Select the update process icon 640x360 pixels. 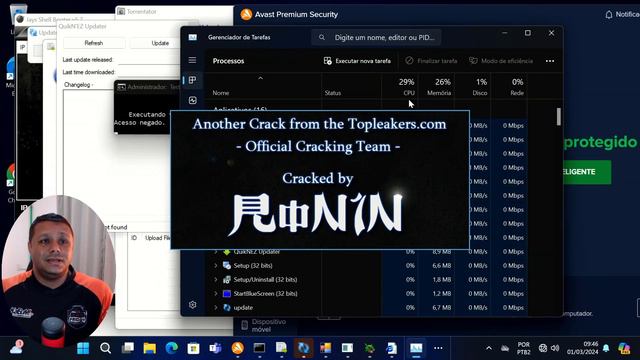(227, 307)
